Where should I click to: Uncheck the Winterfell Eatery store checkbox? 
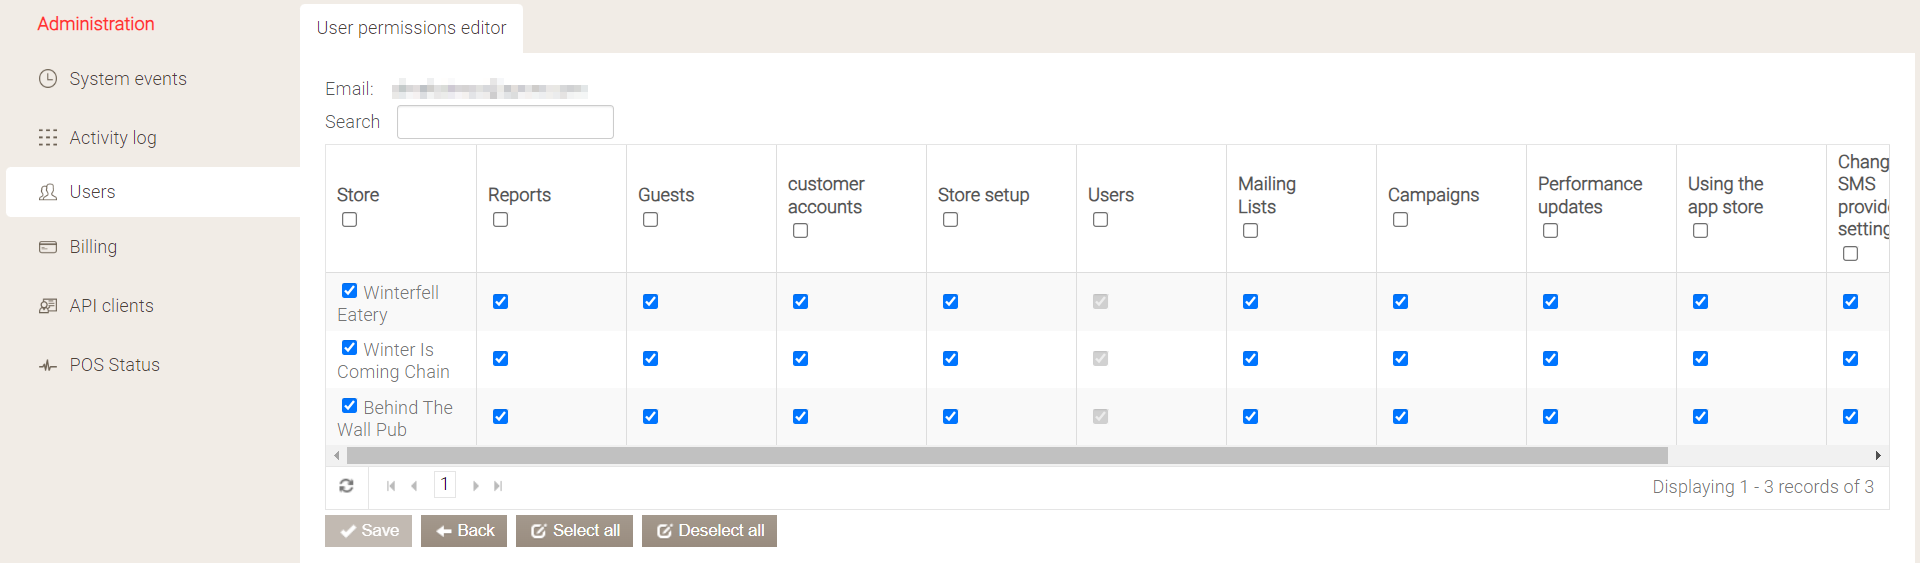[349, 291]
